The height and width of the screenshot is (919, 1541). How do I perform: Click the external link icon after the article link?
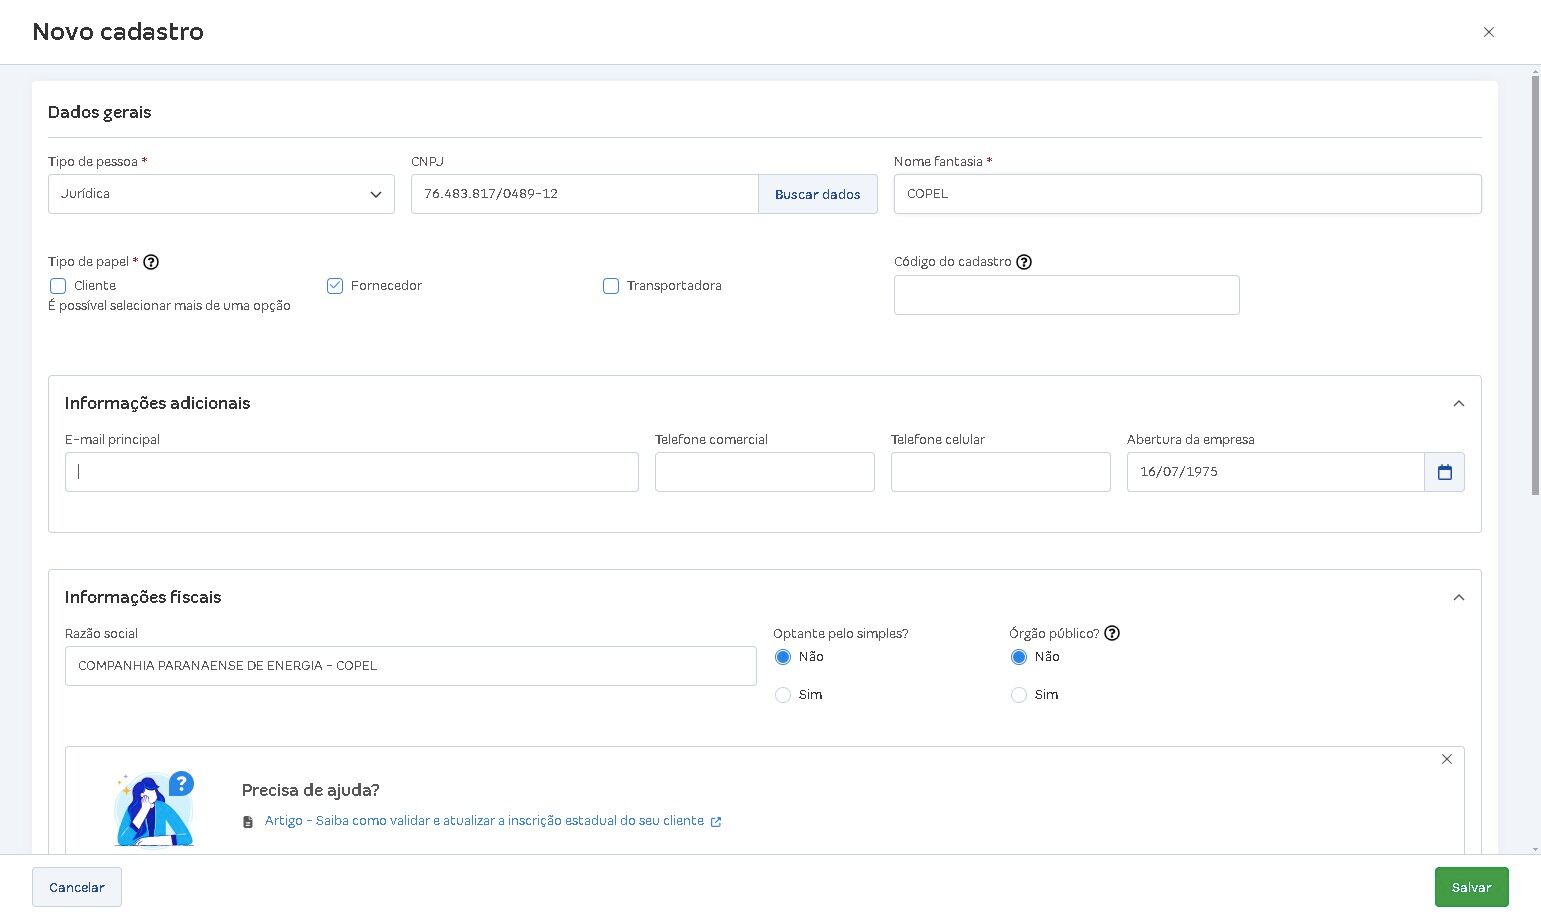point(716,821)
